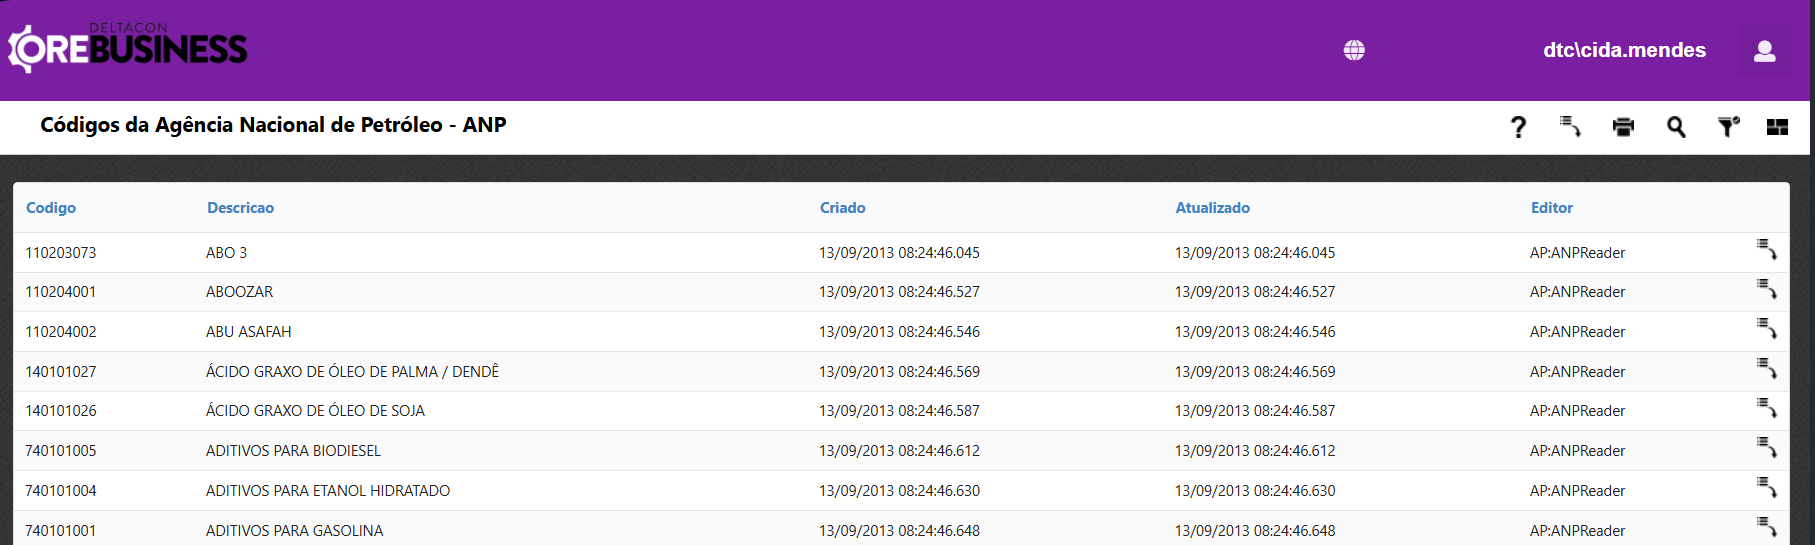This screenshot has width=1815, height=545.
Task: Switch layout using the tiles view icon
Action: (x=1777, y=127)
